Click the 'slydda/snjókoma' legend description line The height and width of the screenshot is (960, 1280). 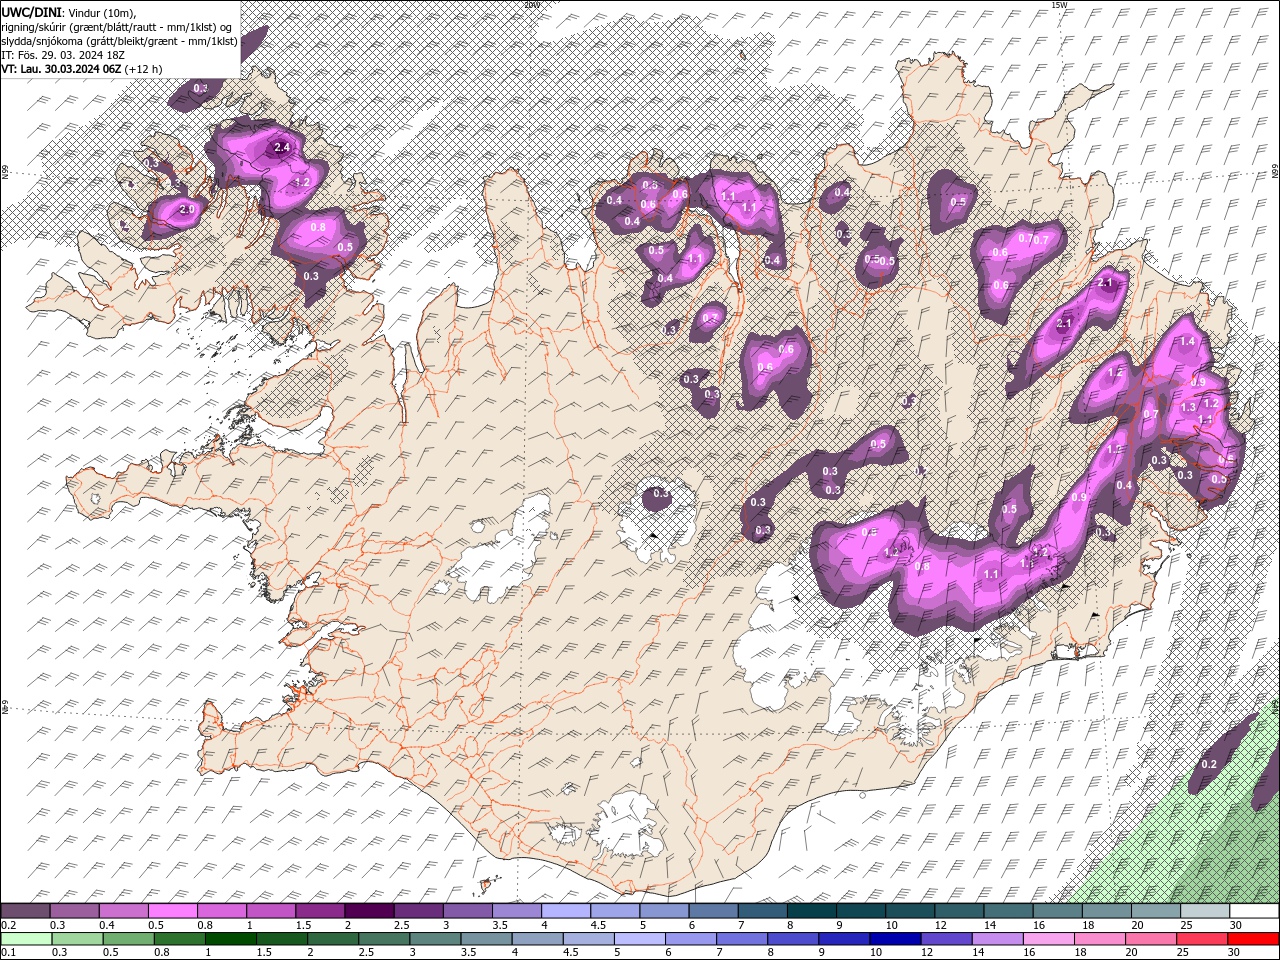pos(119,41)
